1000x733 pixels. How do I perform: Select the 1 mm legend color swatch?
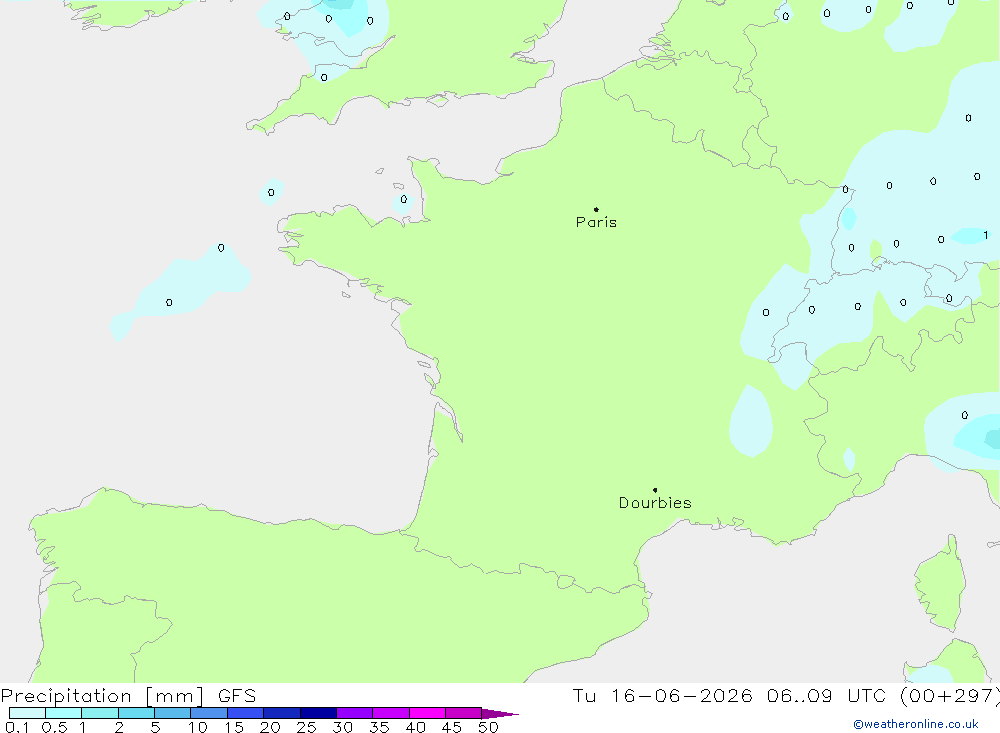pos(100,713)
